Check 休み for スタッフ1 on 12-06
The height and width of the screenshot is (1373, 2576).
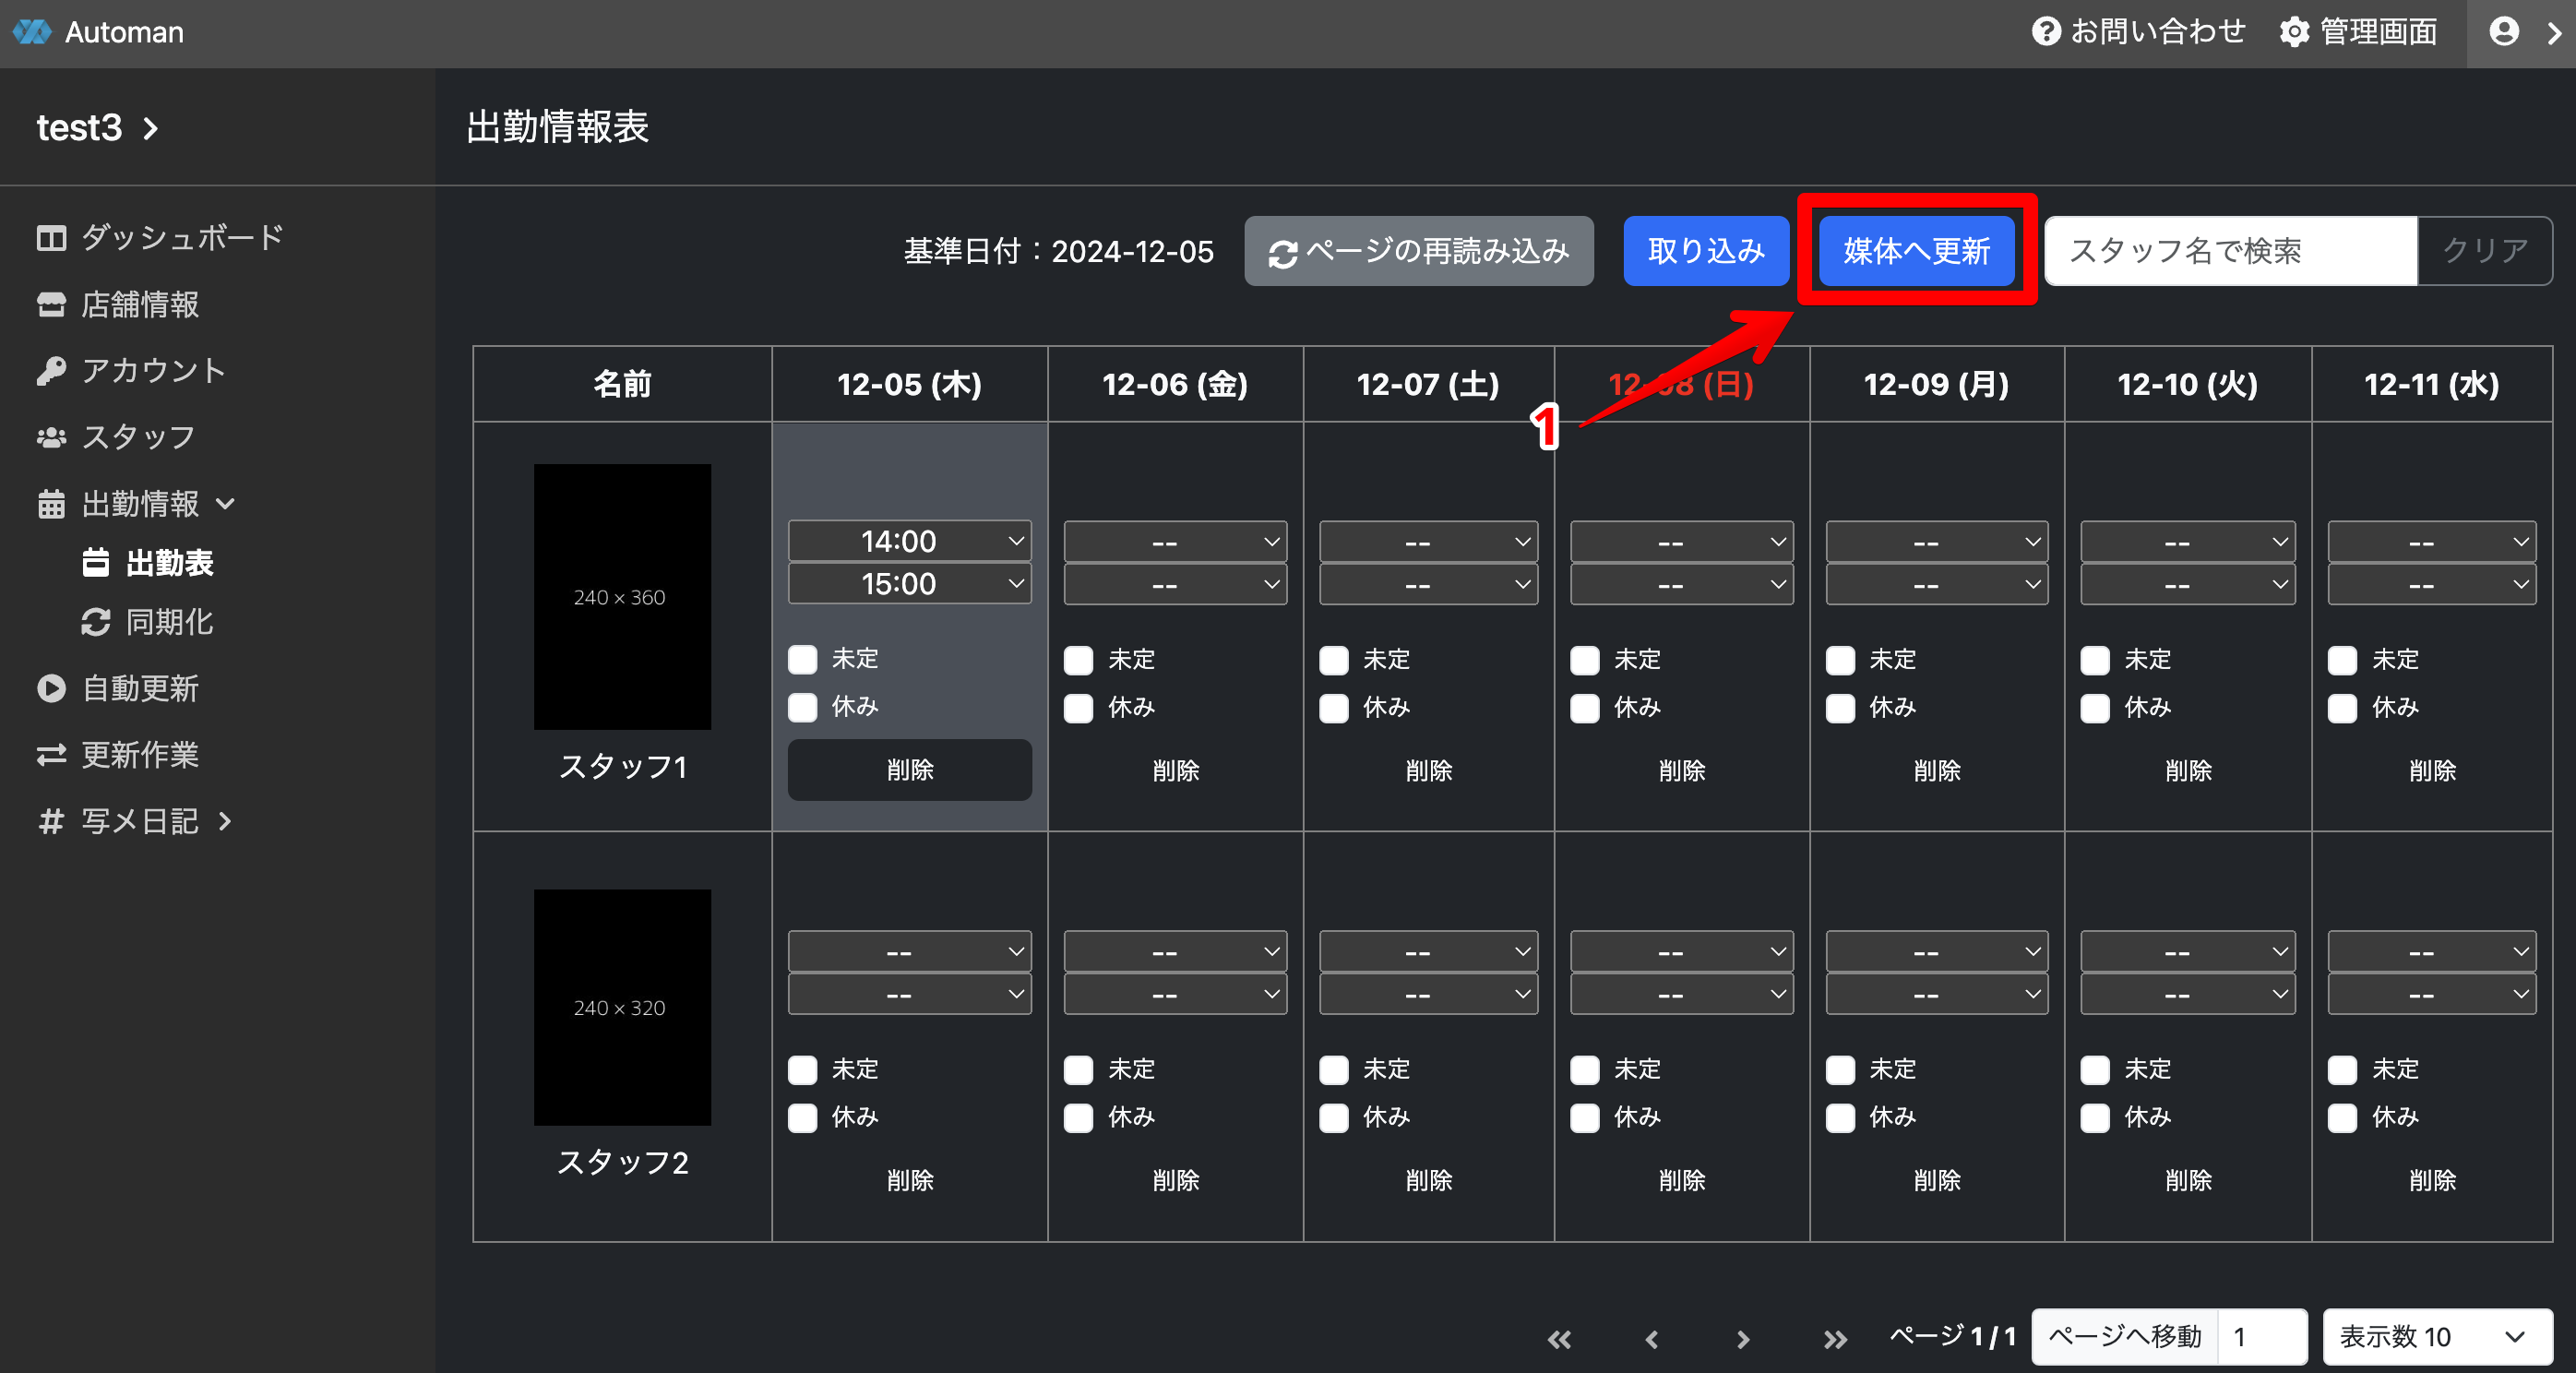[1078, 708]
